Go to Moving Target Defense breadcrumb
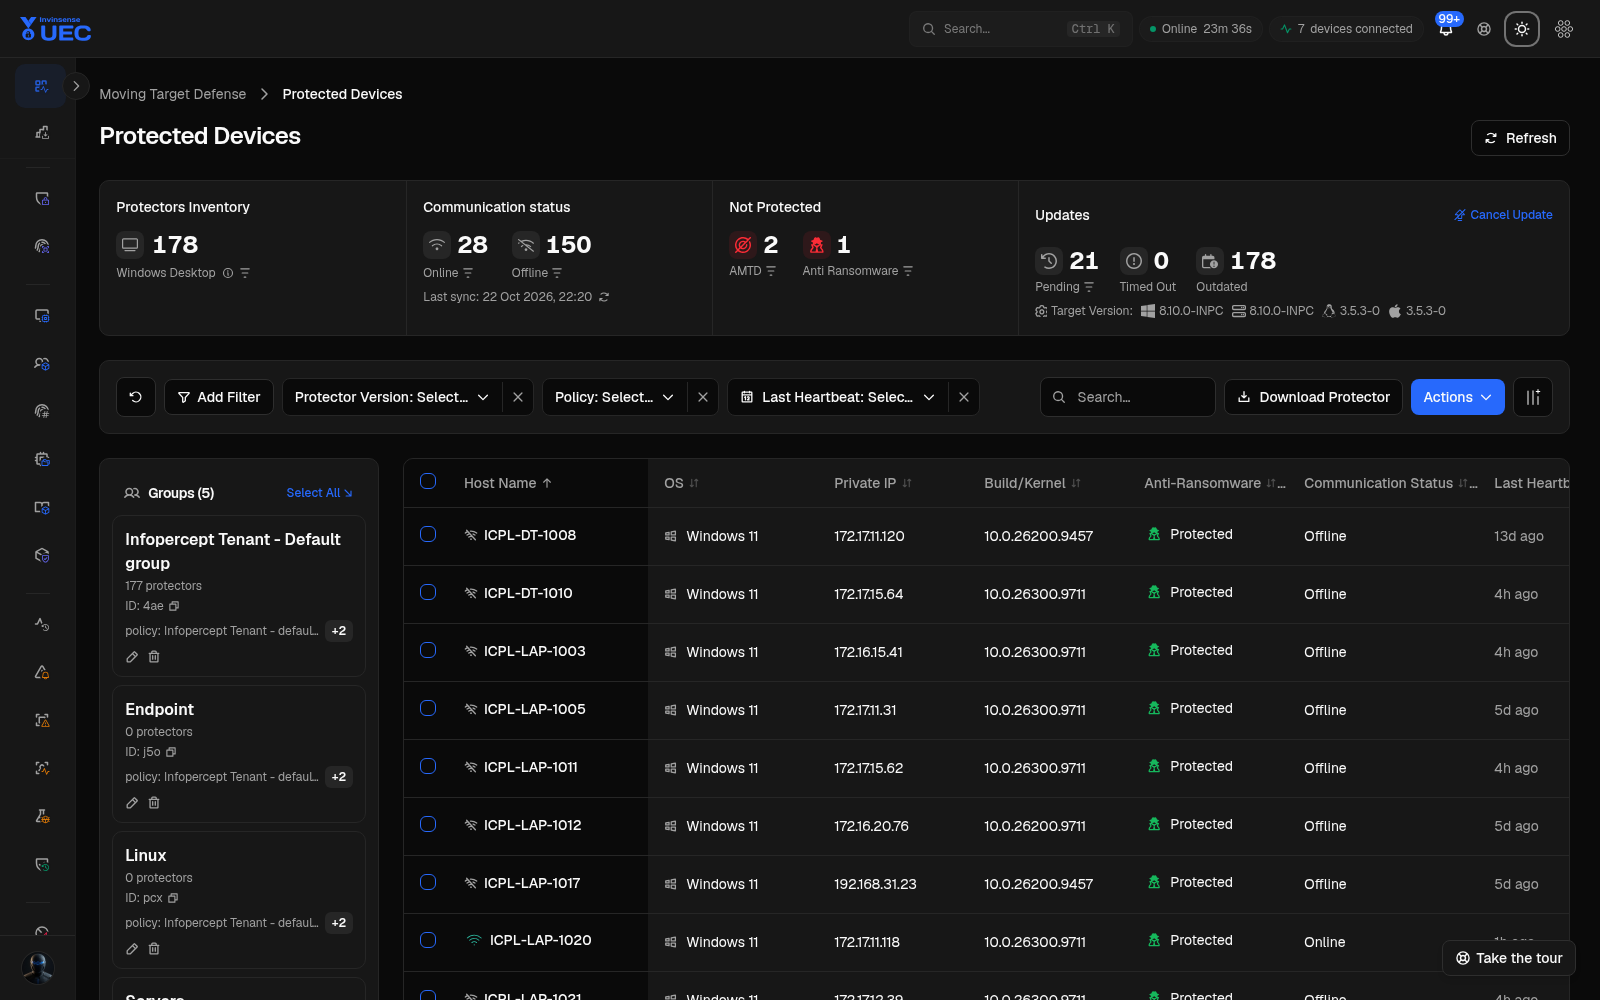The height and width of the screenshot is (1000, 1600). [172, 94]
